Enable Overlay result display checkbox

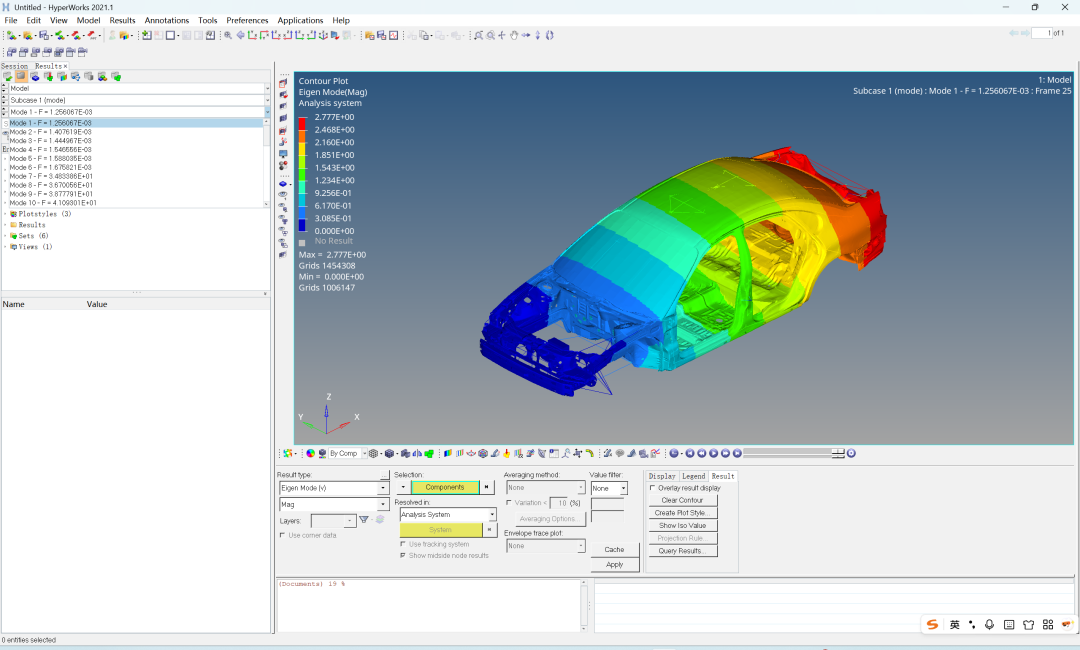pos(653,488)
